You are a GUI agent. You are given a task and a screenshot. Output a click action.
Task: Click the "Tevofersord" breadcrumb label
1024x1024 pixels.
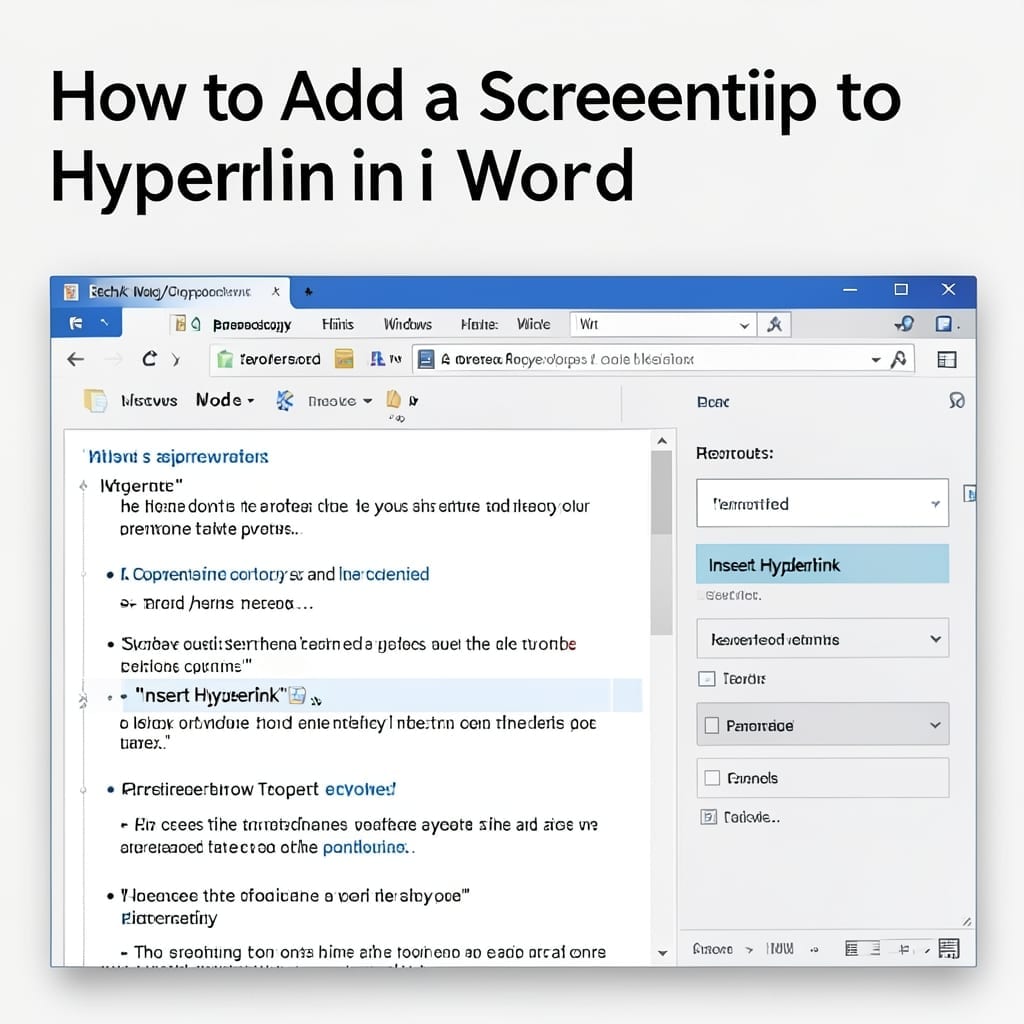coord(280,359)
